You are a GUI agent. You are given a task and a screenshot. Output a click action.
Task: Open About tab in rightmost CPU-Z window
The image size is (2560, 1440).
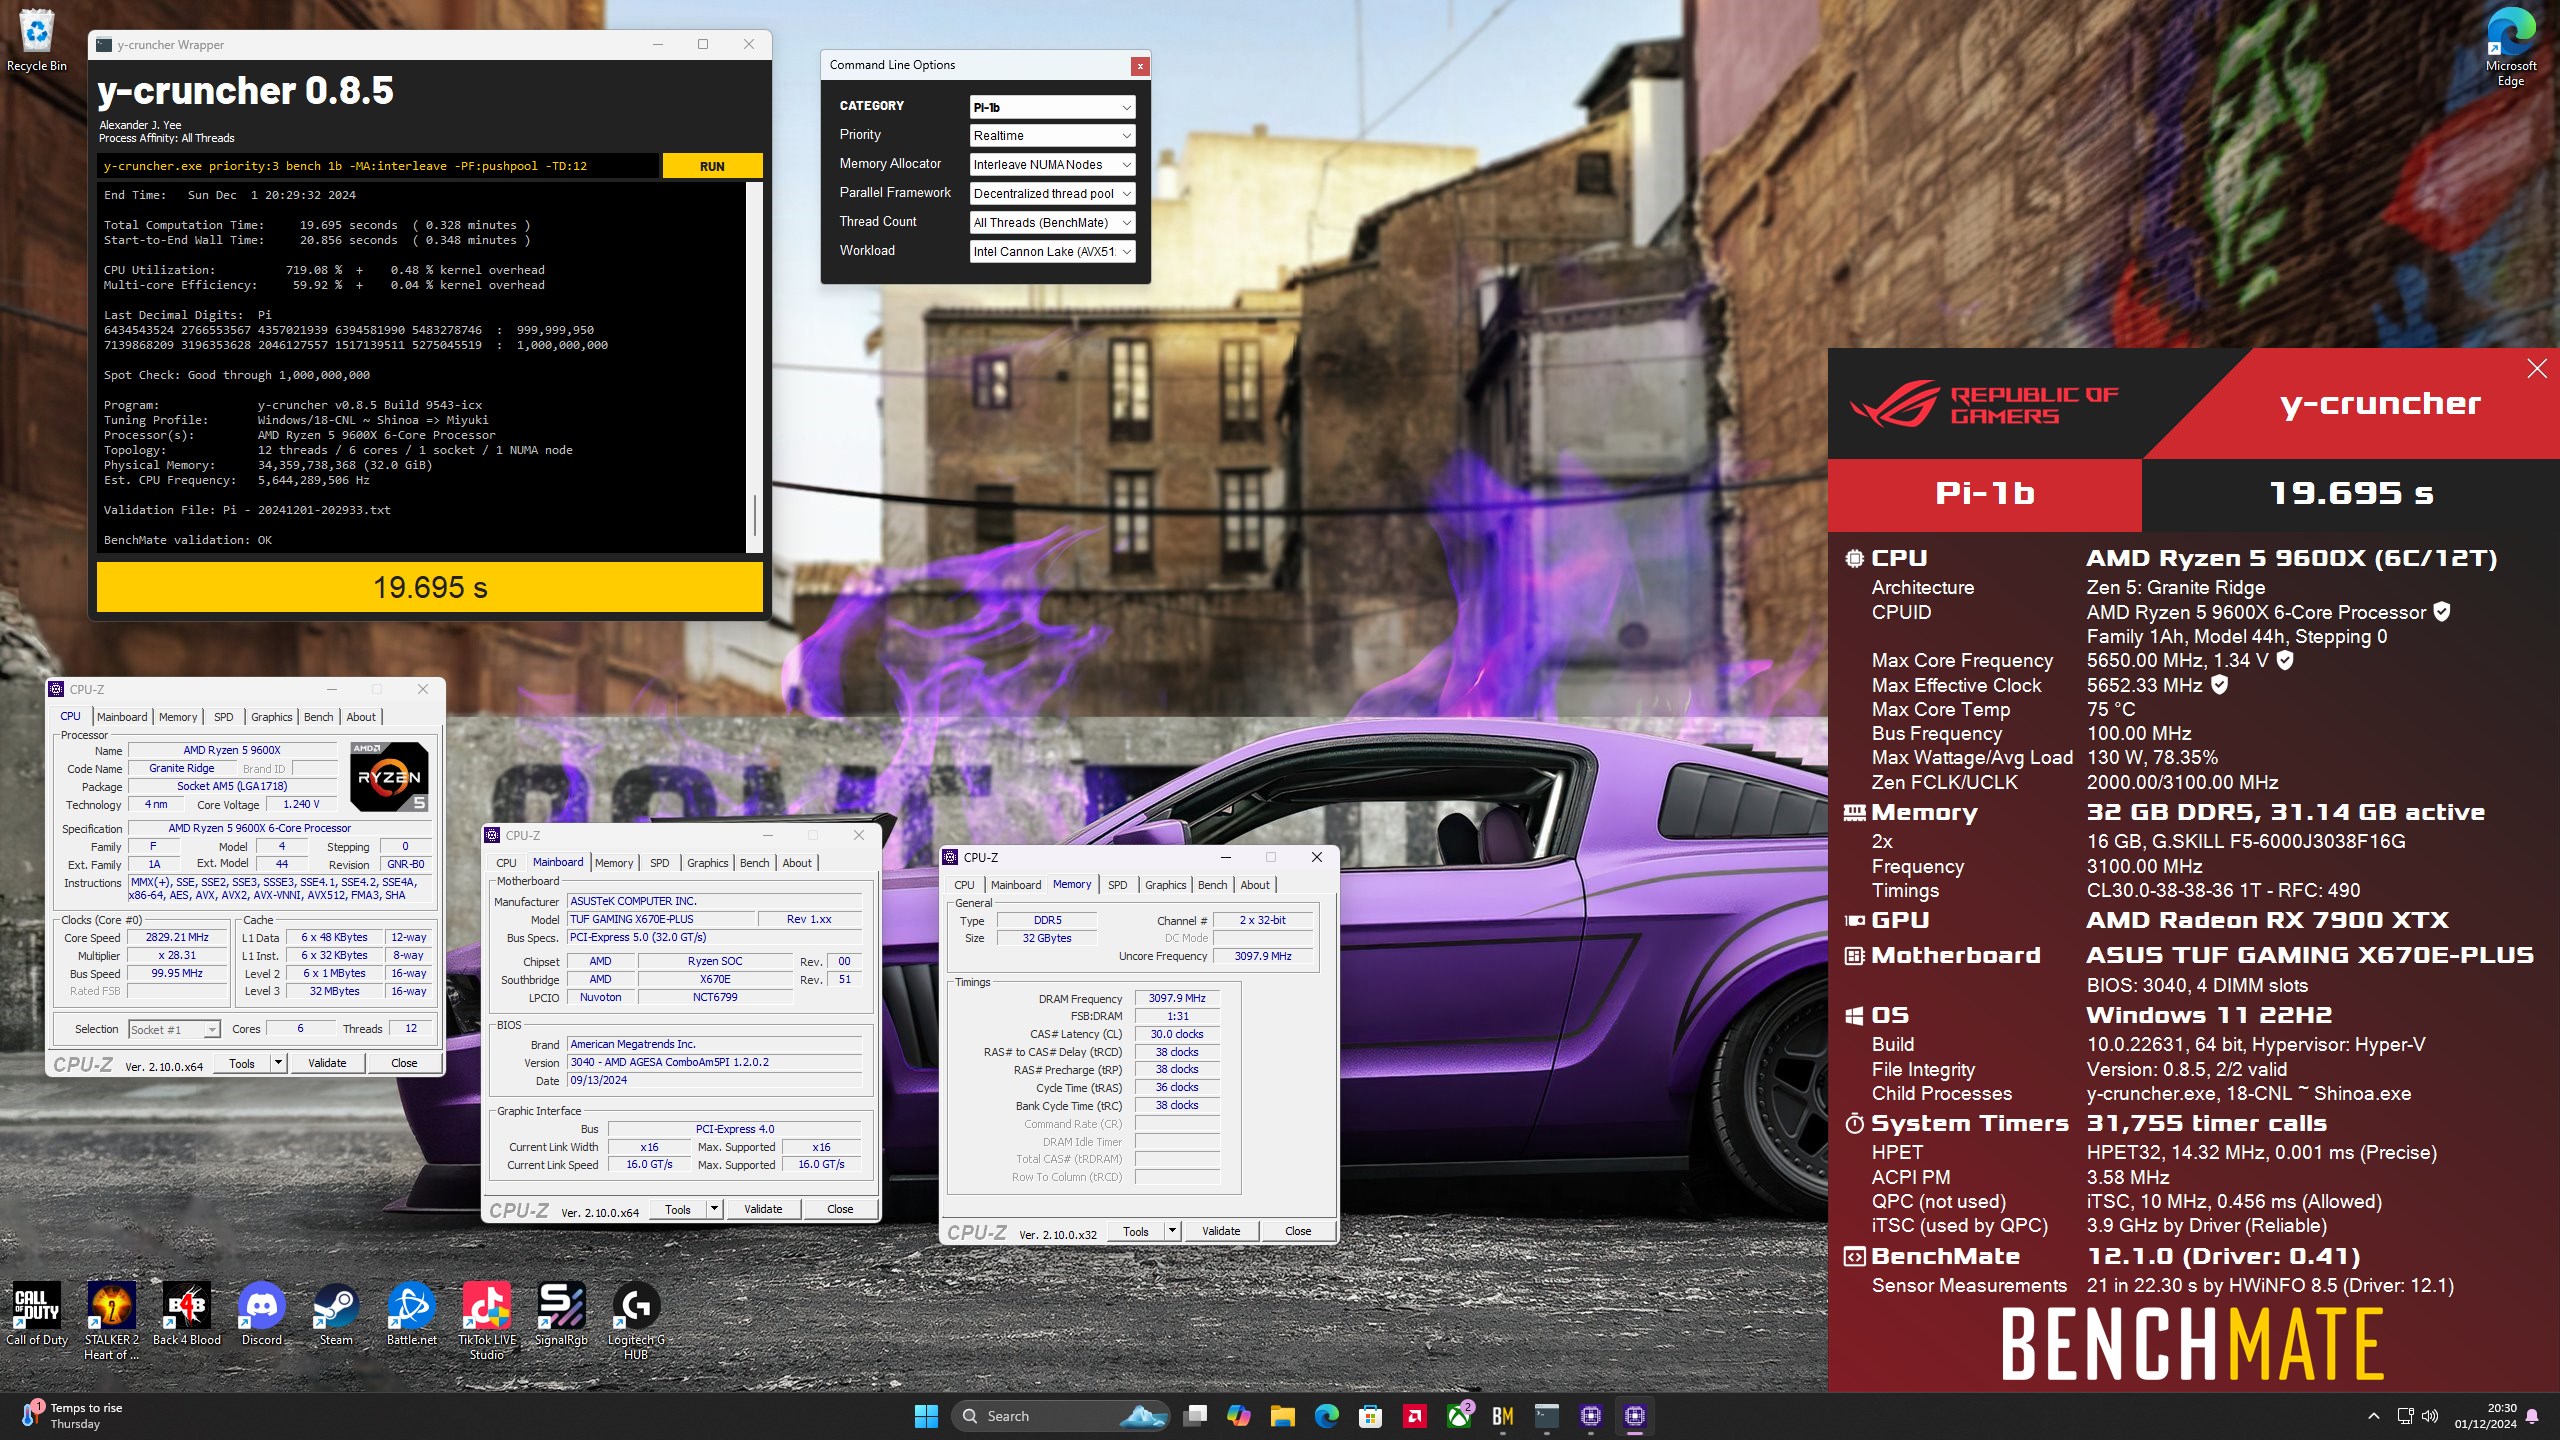click(x=1255, y=885)
